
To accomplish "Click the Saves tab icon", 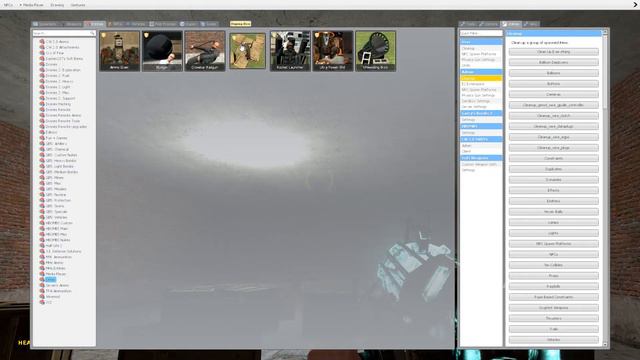I will click(203, 24).
